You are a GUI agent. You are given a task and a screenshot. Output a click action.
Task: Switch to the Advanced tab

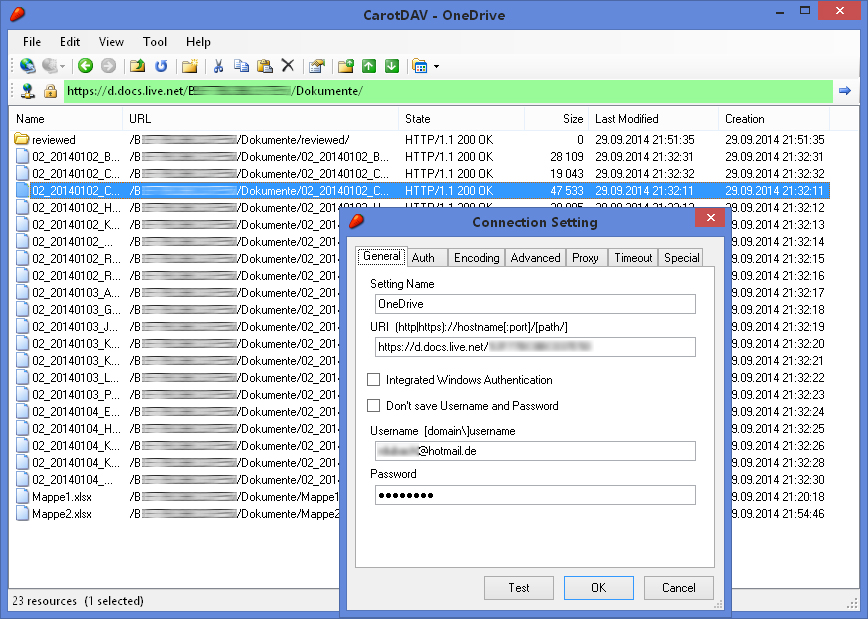pyautogui.click(x=535, y=258)
